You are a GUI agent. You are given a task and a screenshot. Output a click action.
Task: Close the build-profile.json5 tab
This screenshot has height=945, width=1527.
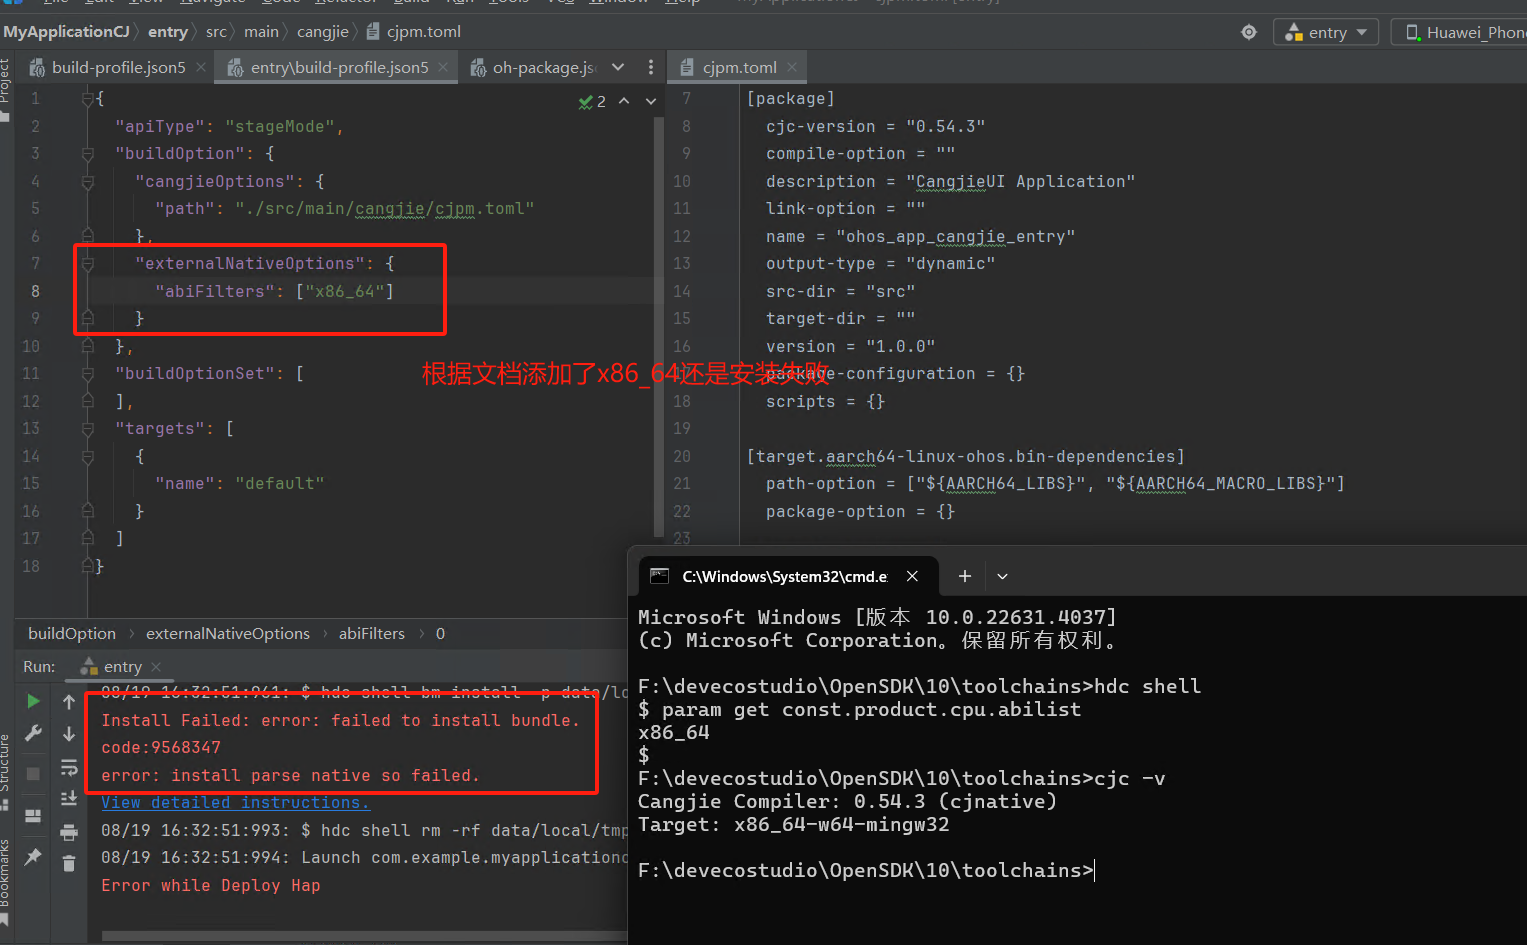pos(201,67)
